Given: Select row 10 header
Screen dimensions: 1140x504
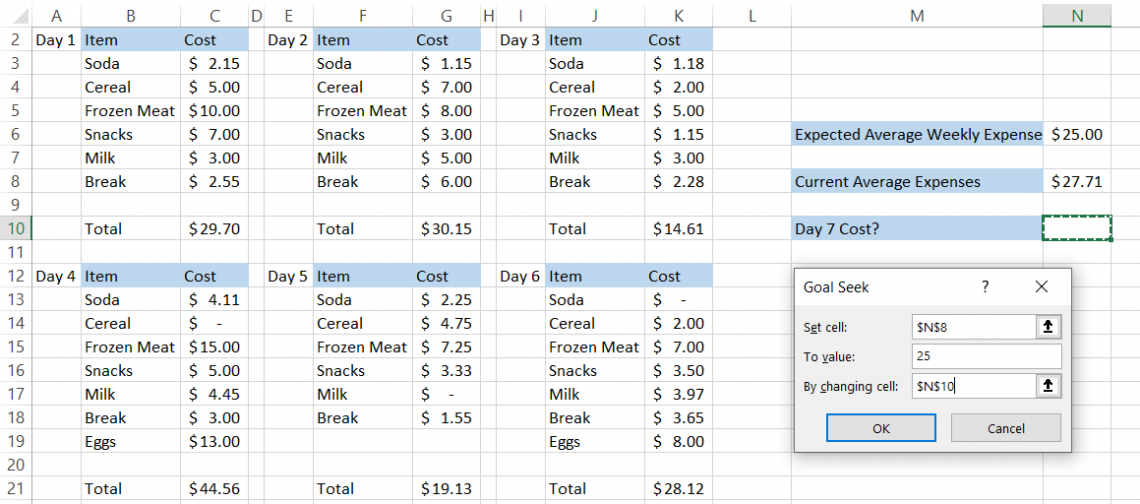Looking at the screenshot, I should pyautogui.click(x=16, y=229).
